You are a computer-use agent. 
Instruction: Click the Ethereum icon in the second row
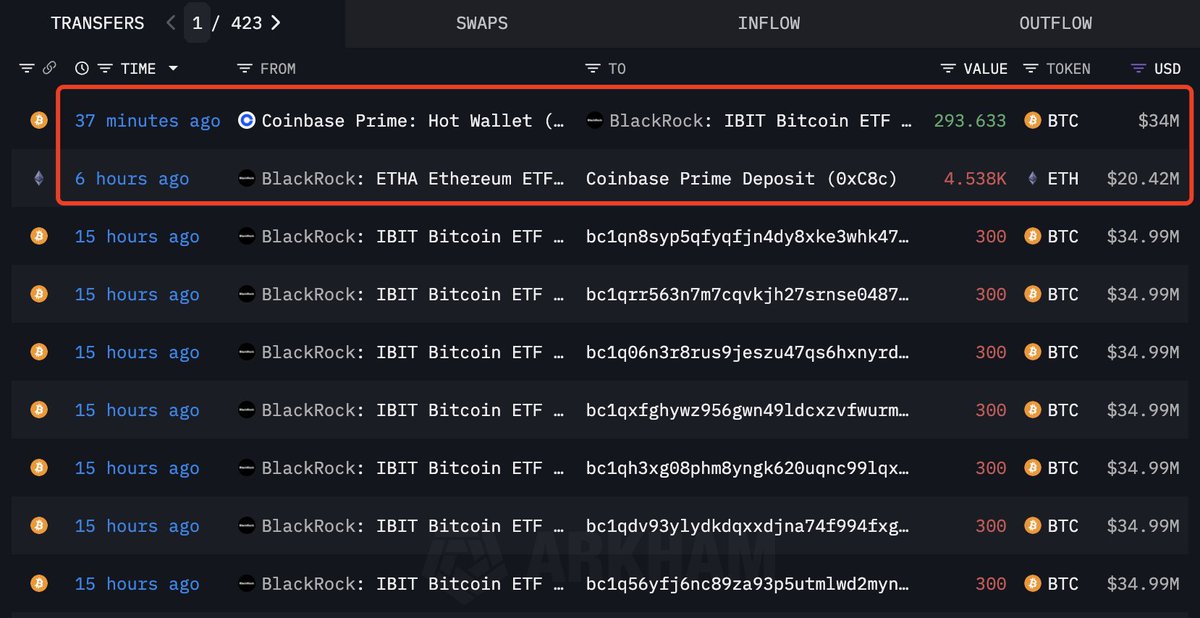tap(39, 178)
